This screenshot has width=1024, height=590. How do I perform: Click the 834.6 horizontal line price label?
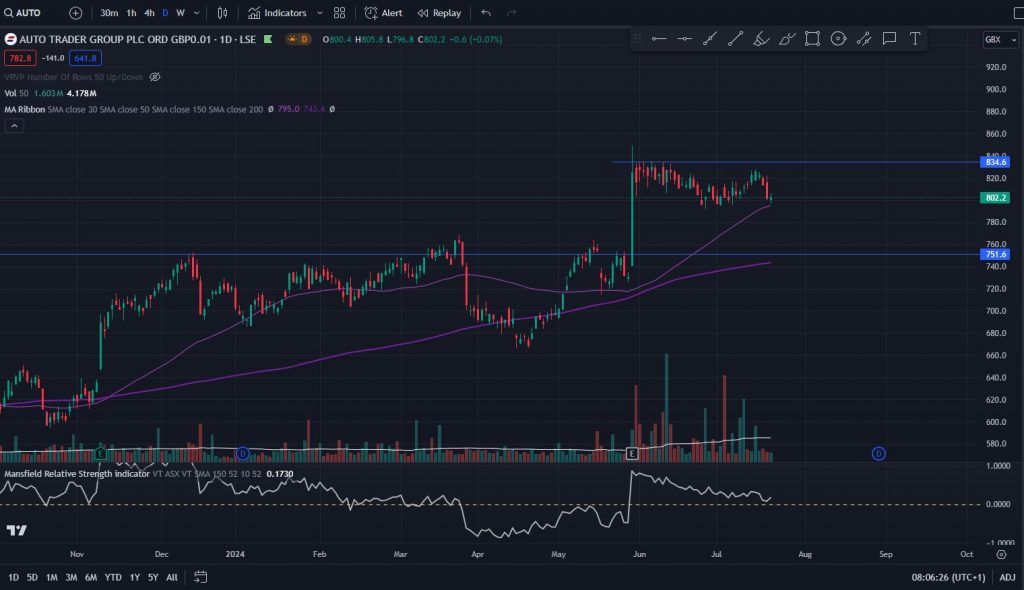click(996, 162)
